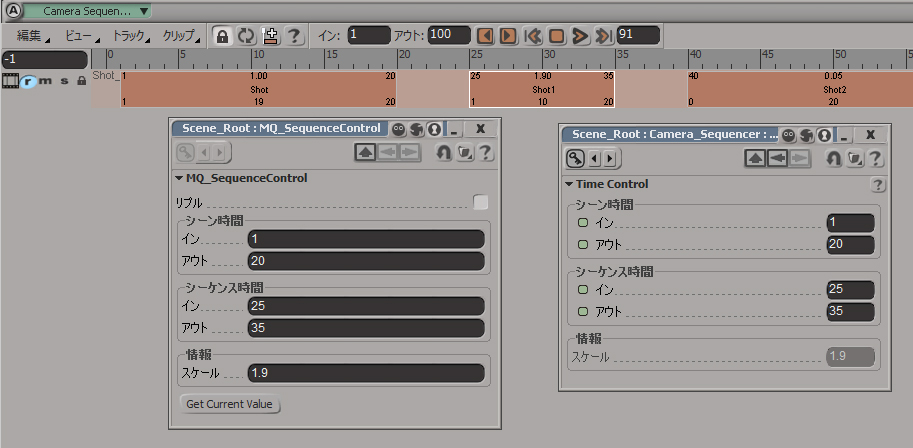This screenshot has width=913, height=448.
Task: Select the Shot1 clip on the timeline
Action: pos(542,89)
